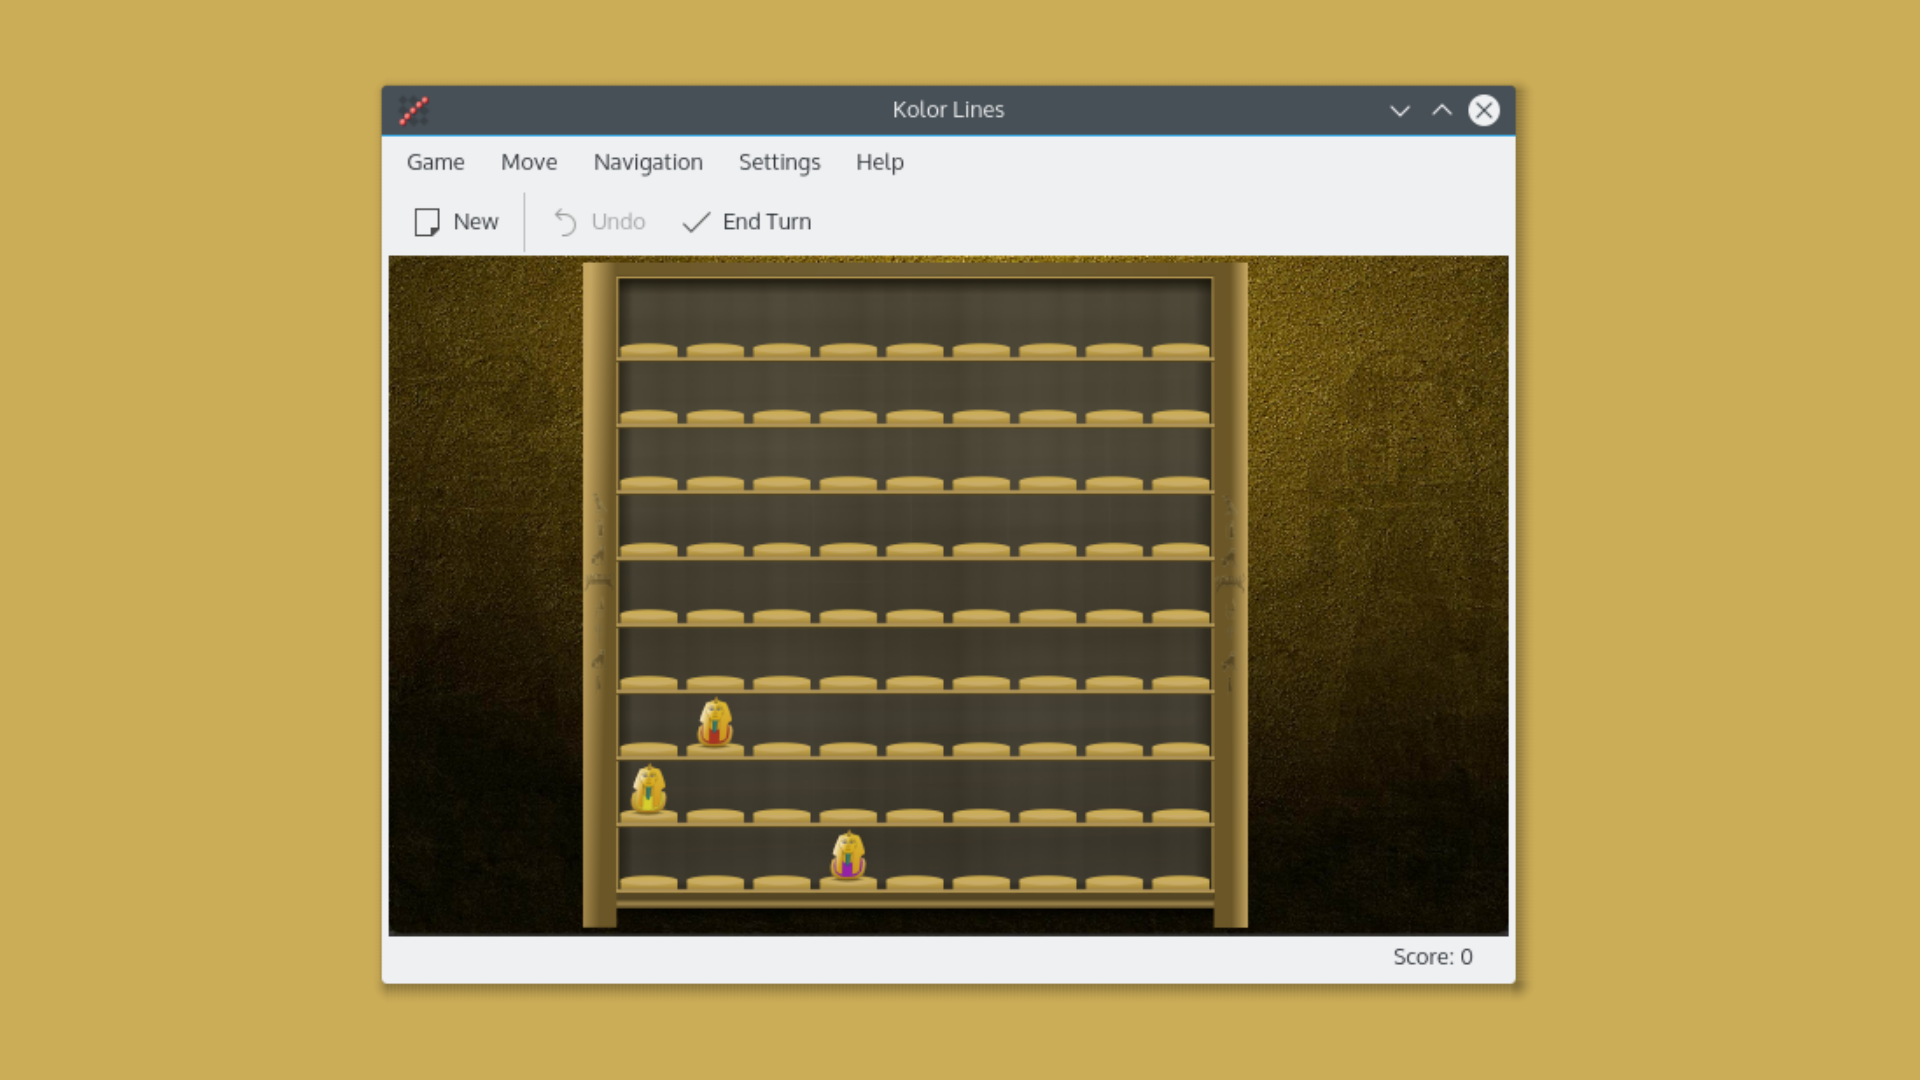Start a new game with New button
1920x1080 pixels.
click(456, 222)
